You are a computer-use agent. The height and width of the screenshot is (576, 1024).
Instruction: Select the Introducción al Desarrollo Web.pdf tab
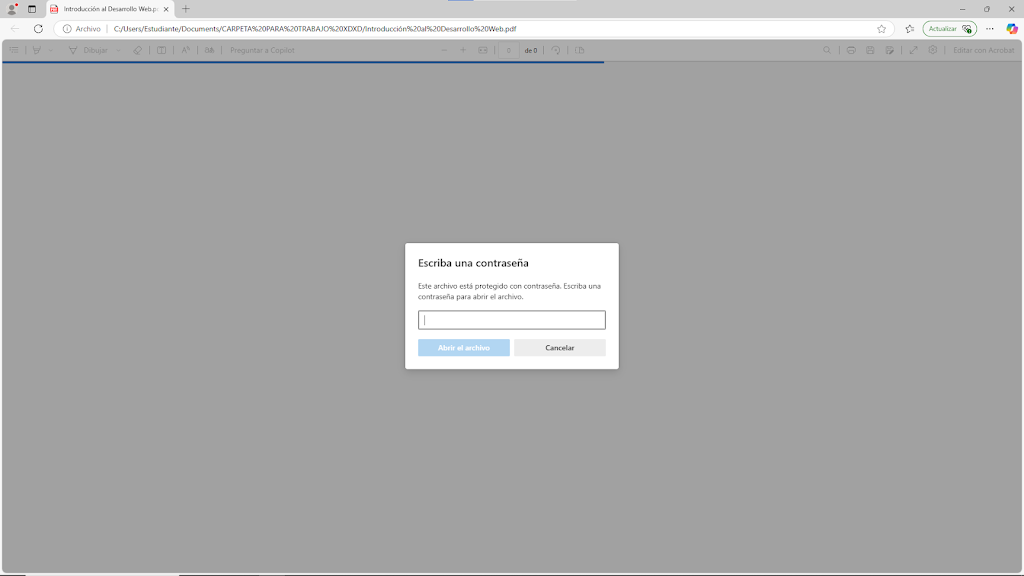[105, 9]
